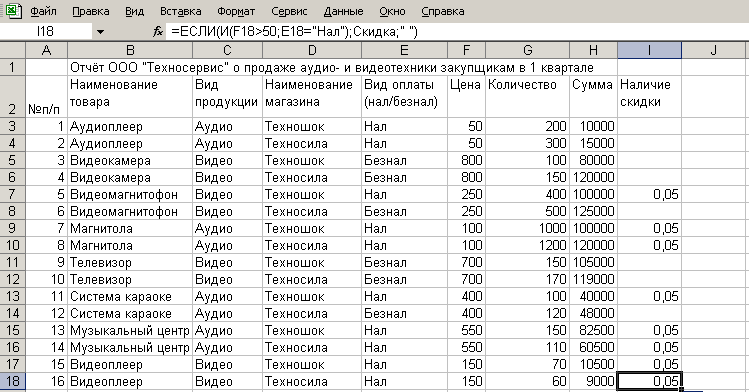Click the report title cell about Техносервис

pos(332,67)
